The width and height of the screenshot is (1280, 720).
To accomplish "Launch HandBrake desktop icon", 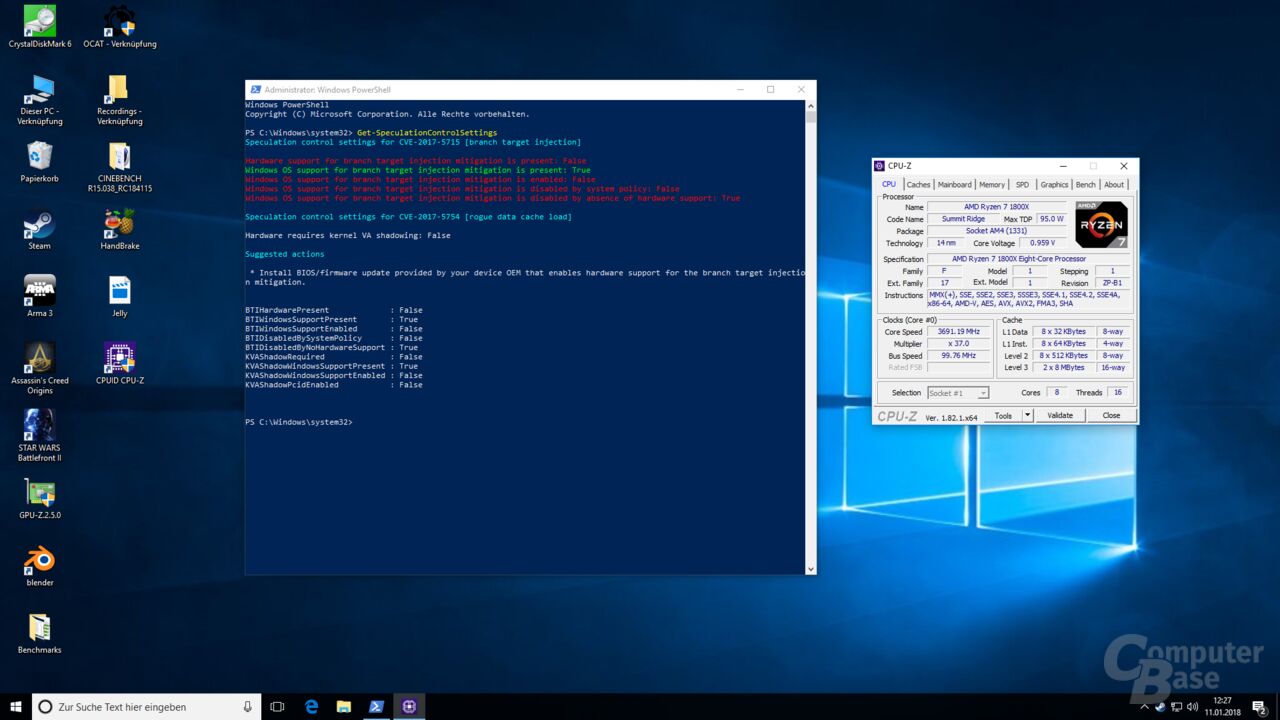I will coord(119,228).
